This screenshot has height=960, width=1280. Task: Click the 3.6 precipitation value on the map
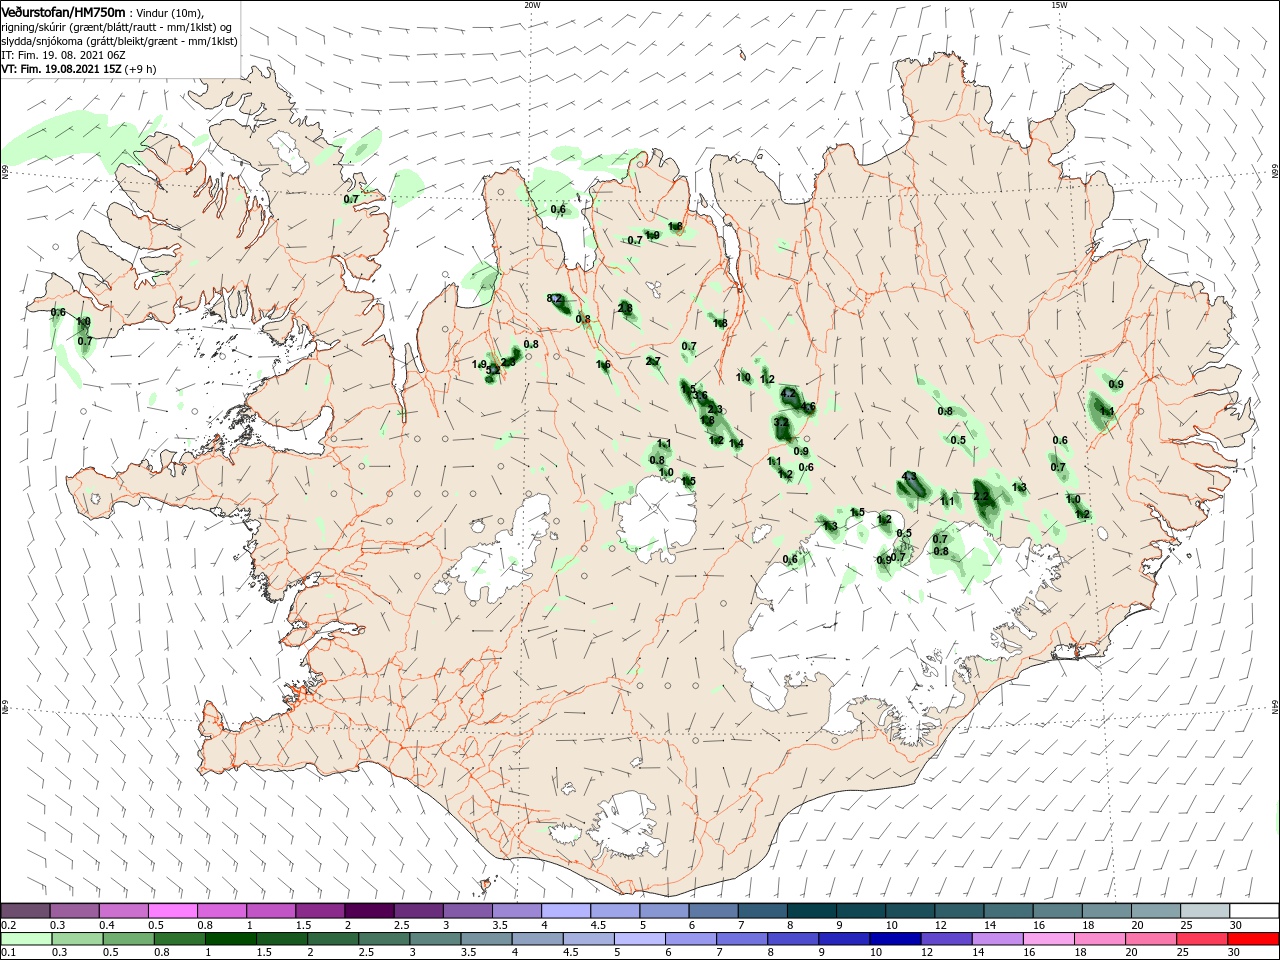[x=700, y=397]
